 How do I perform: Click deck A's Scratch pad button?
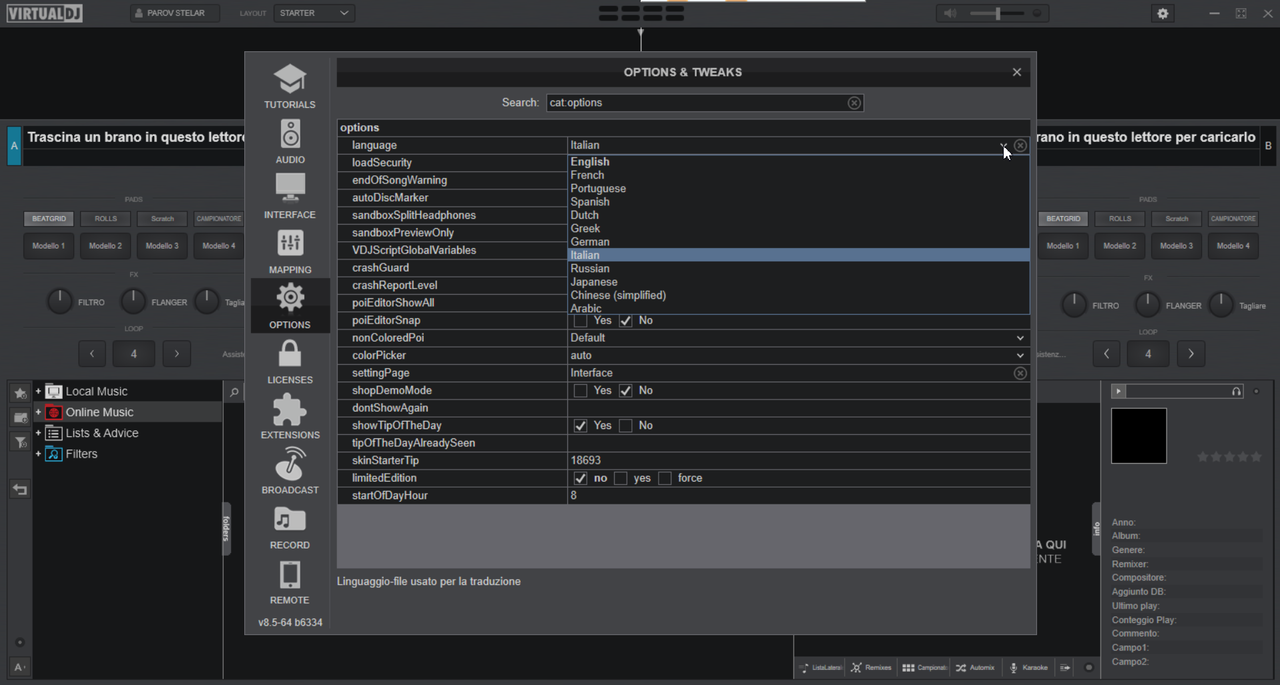coord(163,218)
